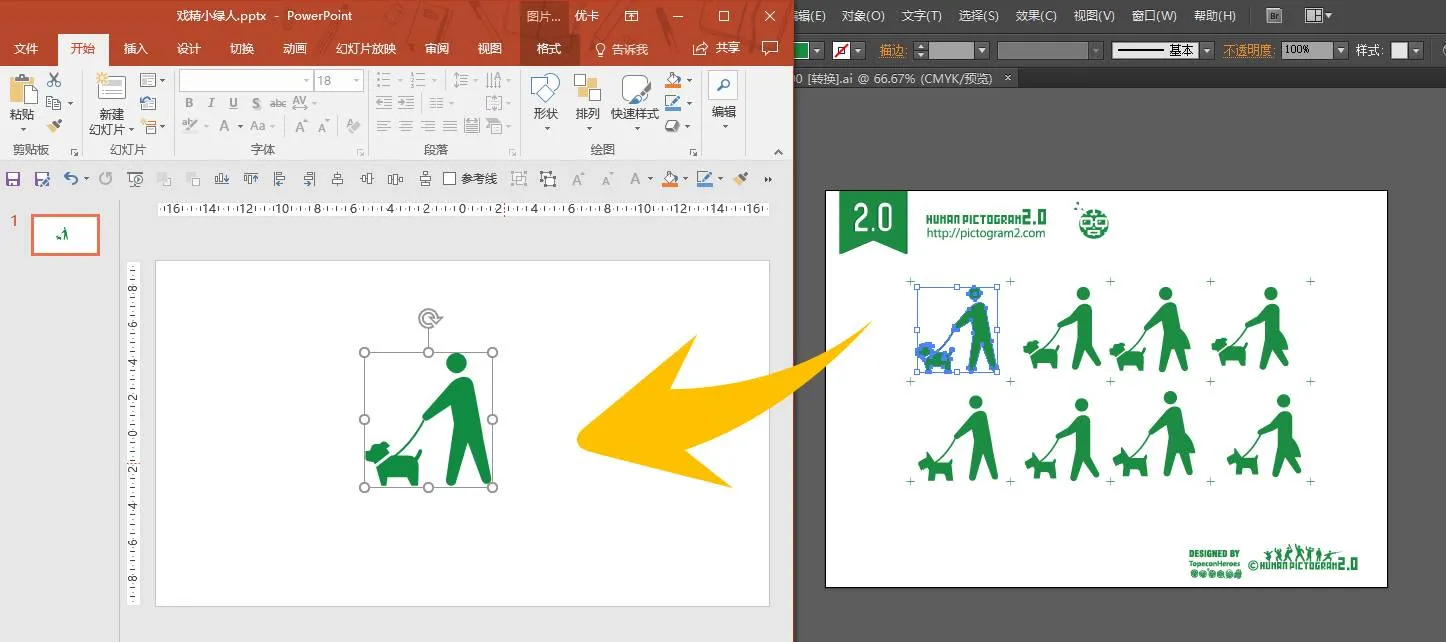Click the Paste clipboard icon

[x=22, y=90]
